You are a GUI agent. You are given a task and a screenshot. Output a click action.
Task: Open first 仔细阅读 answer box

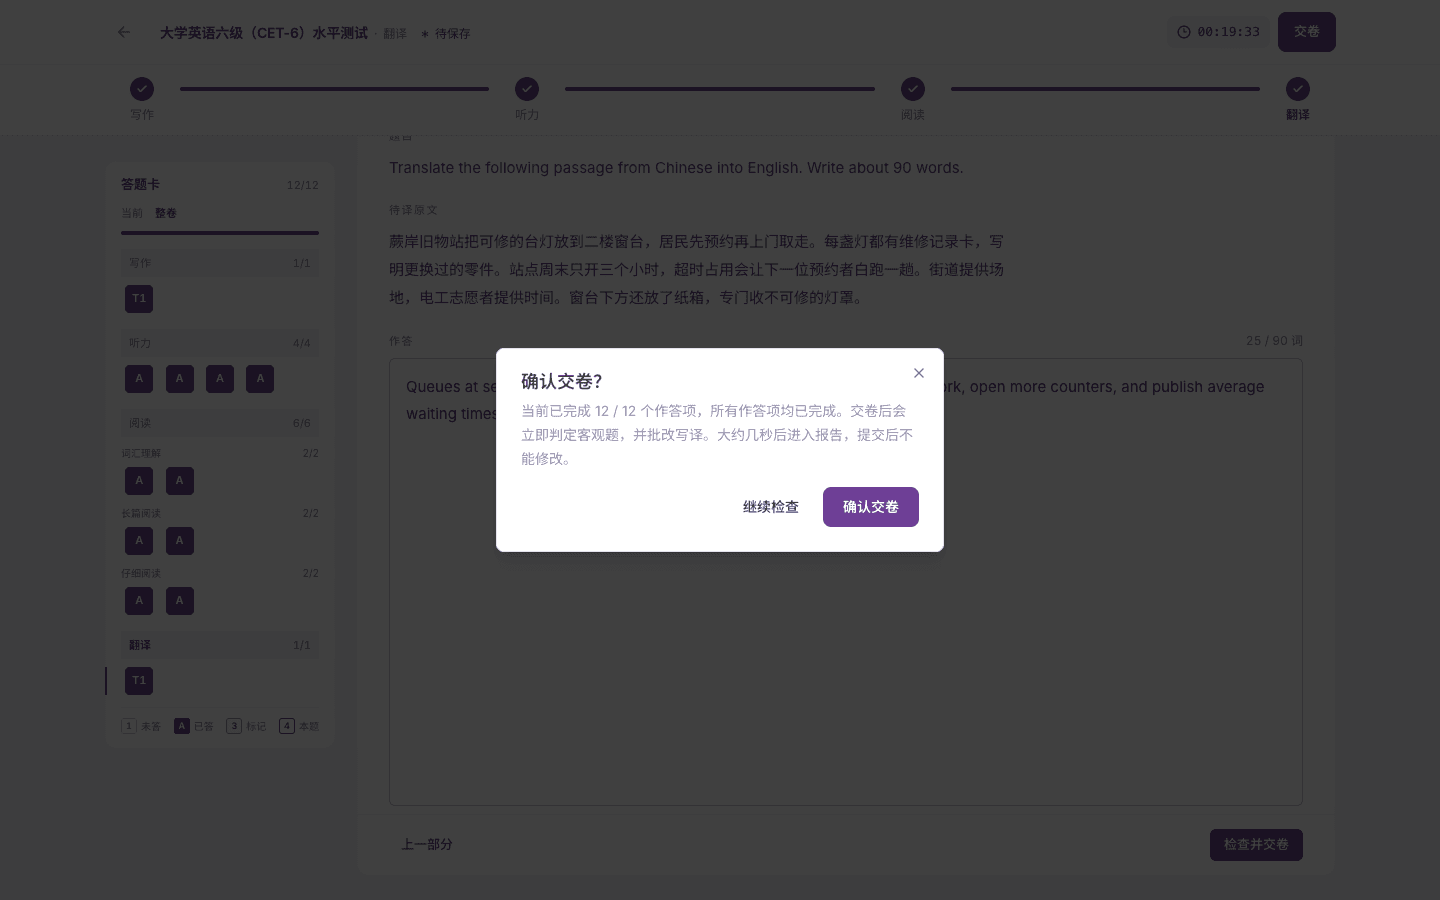tap(139, 601)
